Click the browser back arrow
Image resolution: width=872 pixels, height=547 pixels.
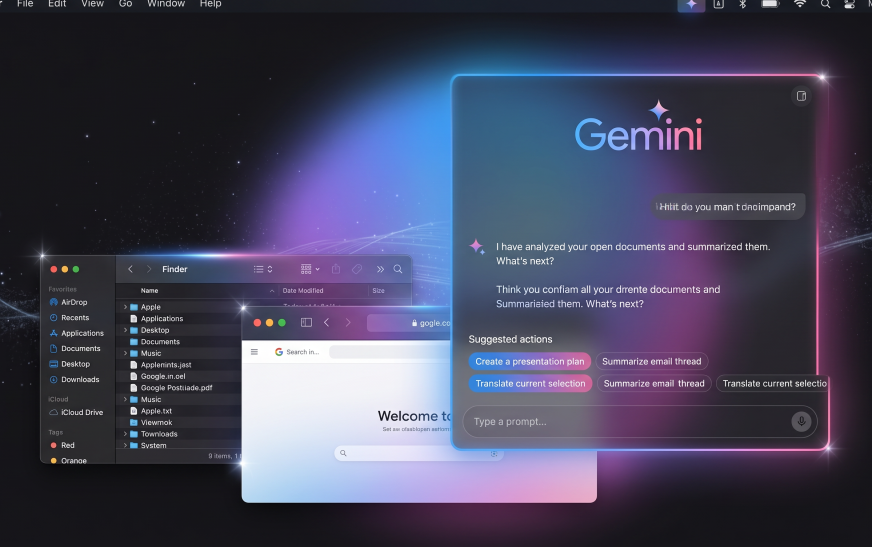click(327, 322)
